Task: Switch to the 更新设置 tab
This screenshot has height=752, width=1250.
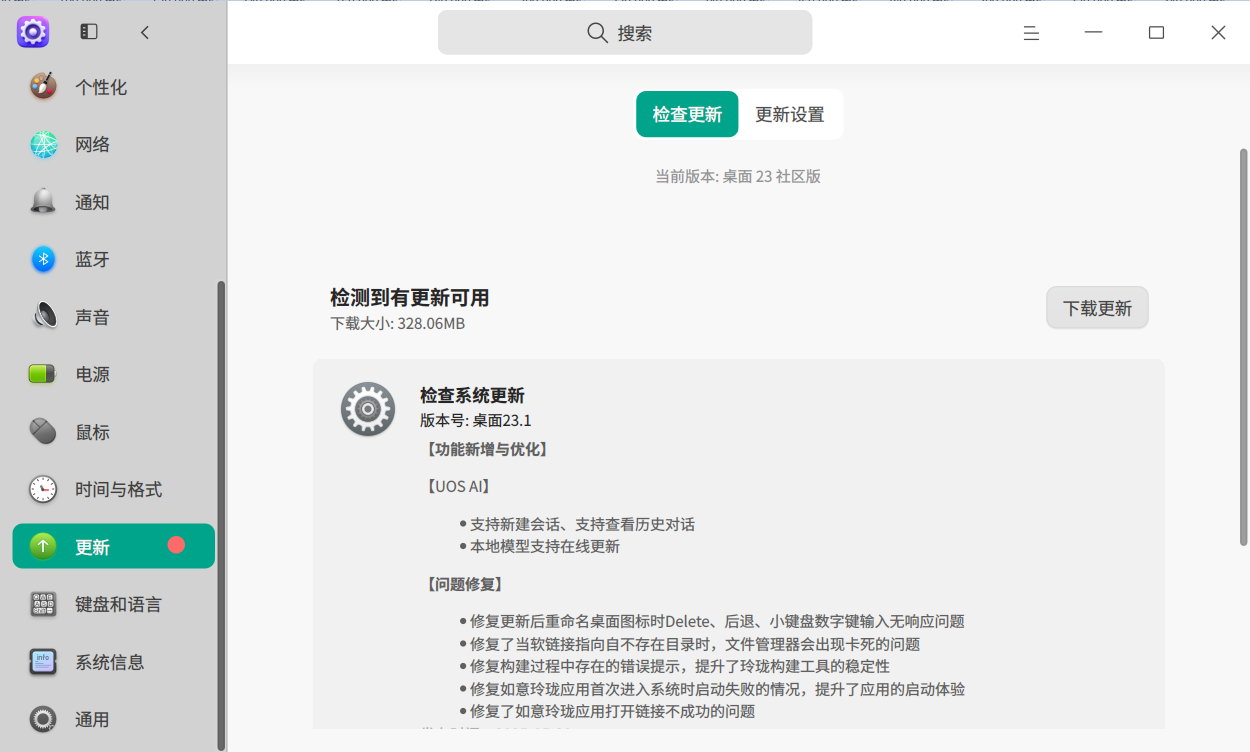Action: pos(790,114)
